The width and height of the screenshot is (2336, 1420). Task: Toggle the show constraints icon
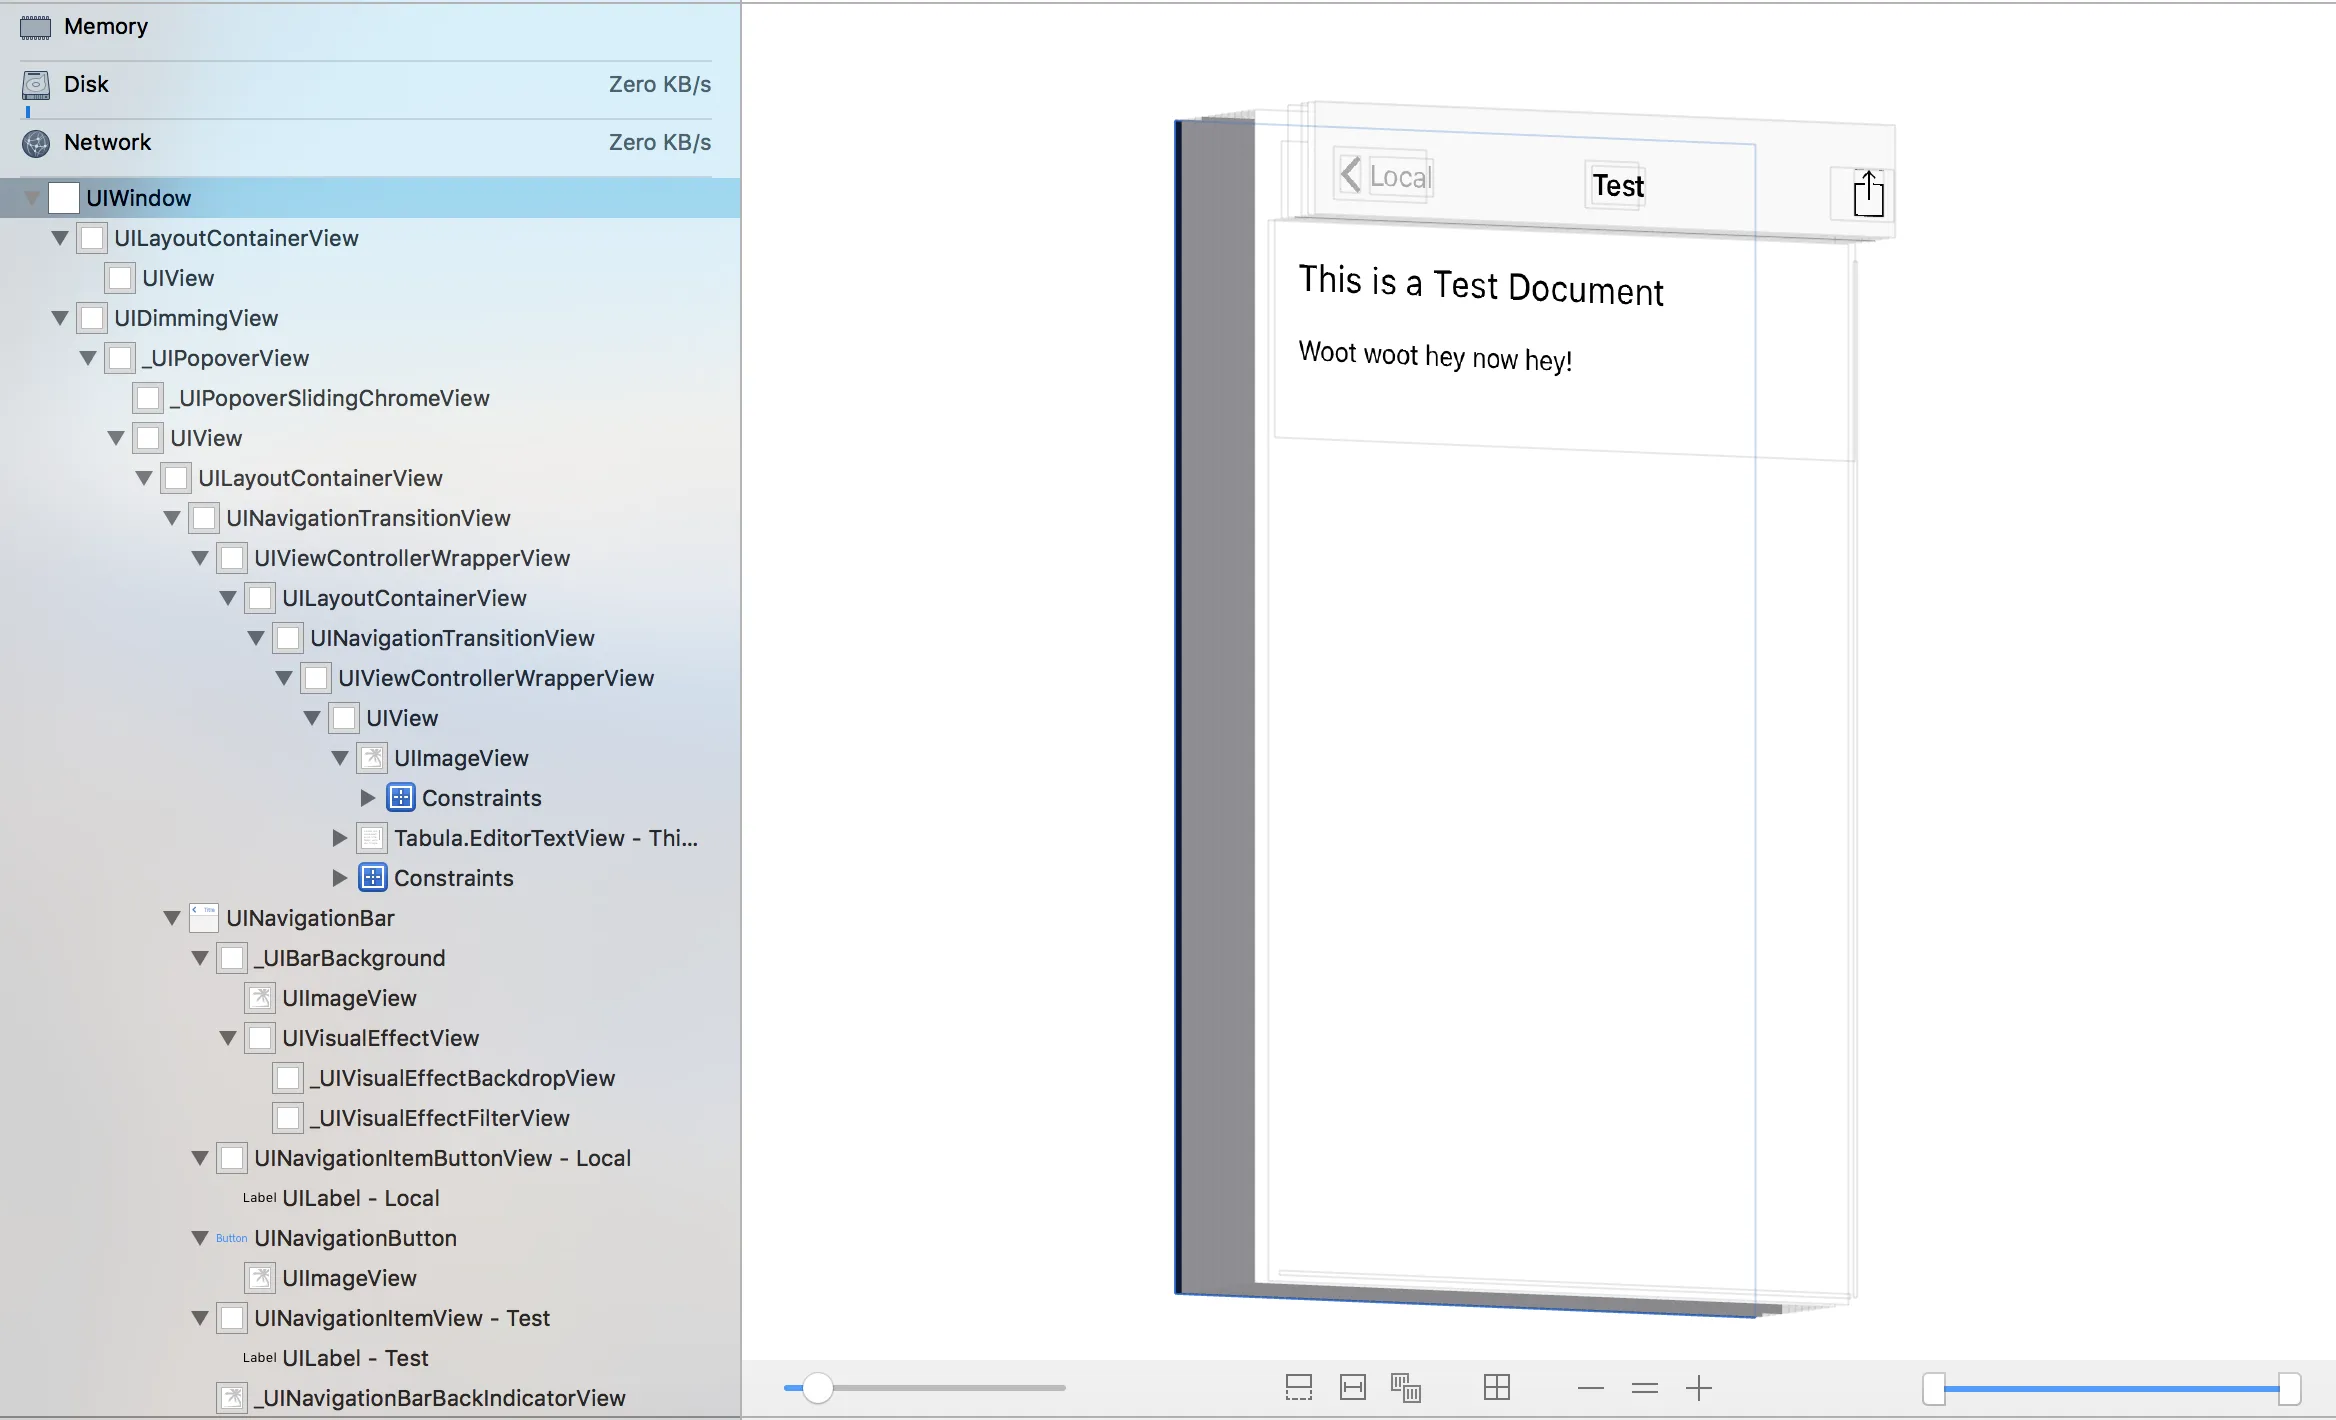click(x=1352, y=1387)
